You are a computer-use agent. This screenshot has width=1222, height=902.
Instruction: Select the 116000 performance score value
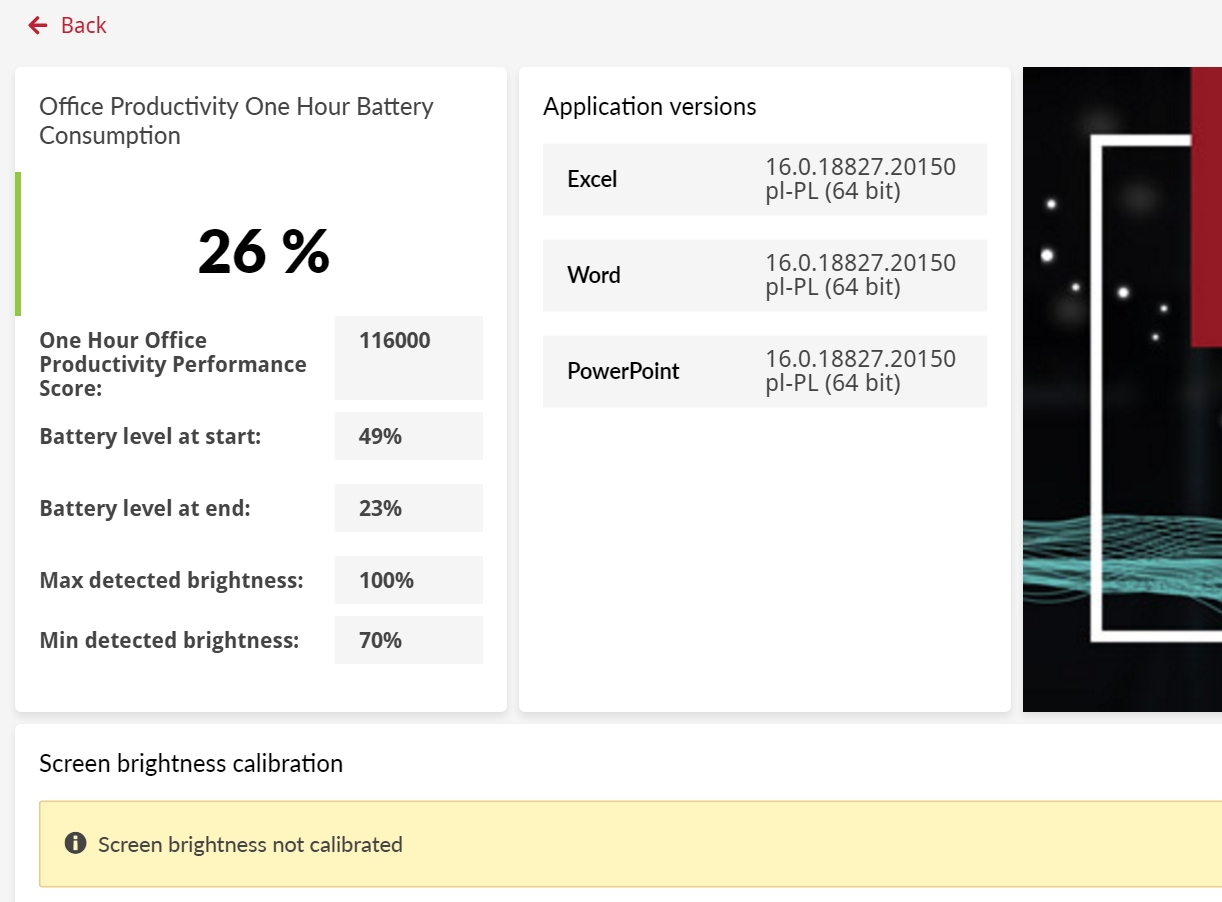tap(395, 341)
